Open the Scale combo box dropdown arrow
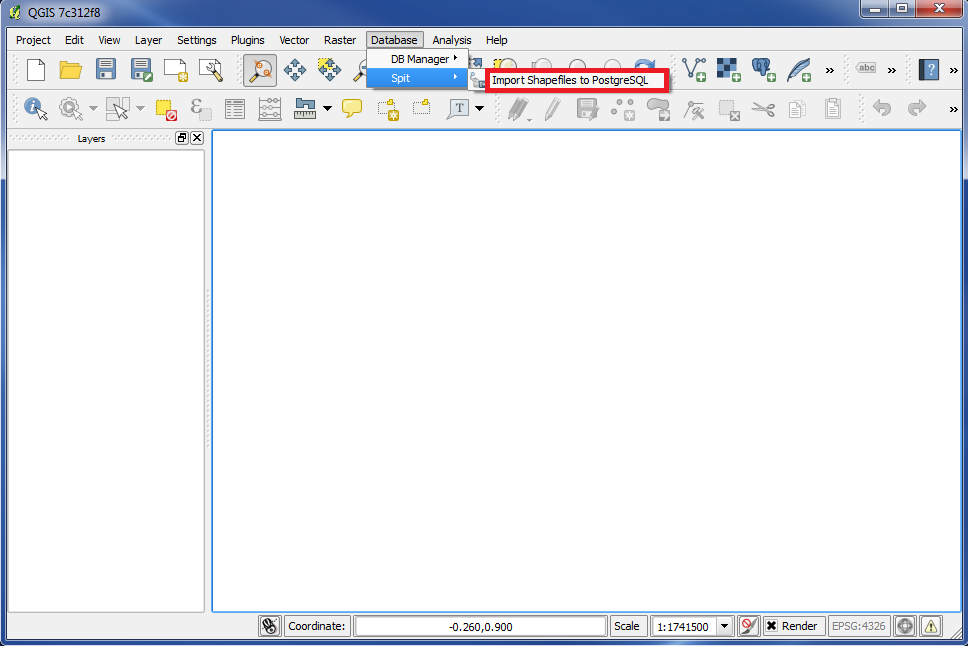968x646 pixels. click(x=725, y=626)
